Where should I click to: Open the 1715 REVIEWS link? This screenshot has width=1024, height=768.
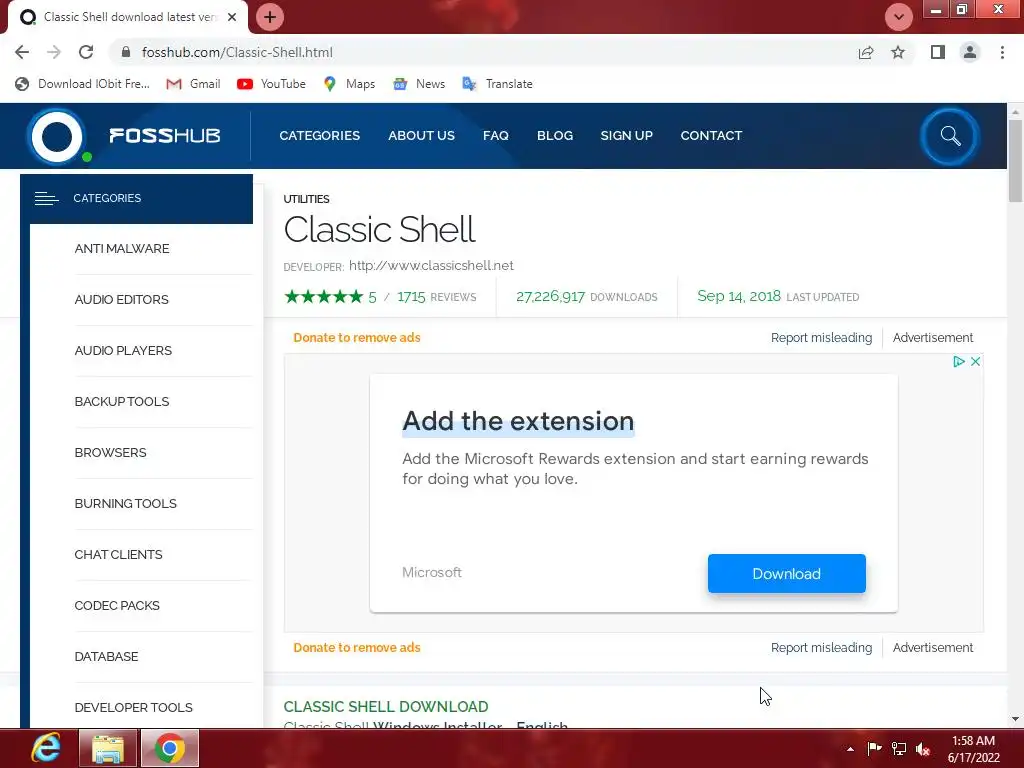(x=437, y=296)
